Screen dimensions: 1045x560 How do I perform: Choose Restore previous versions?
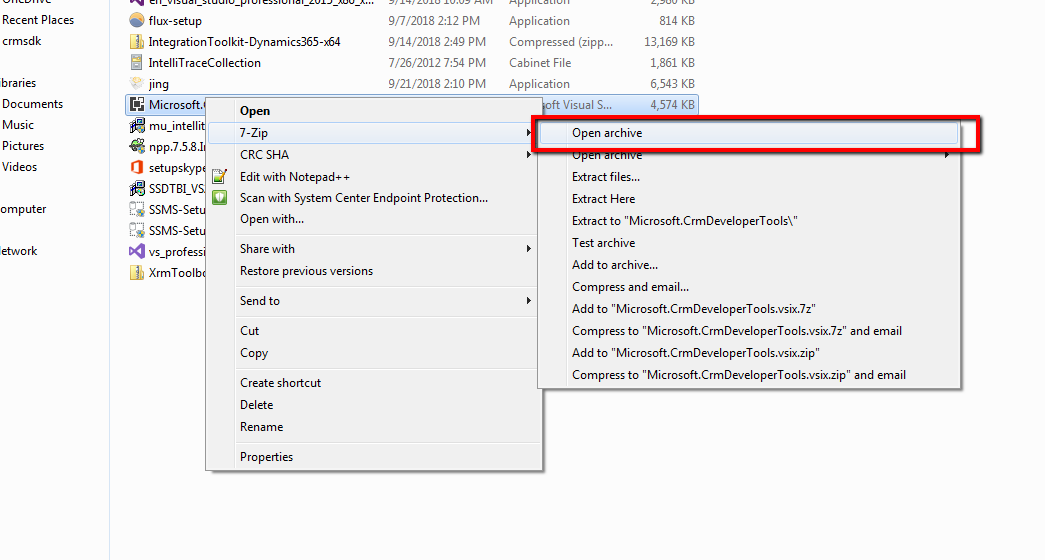coord(375,271)
